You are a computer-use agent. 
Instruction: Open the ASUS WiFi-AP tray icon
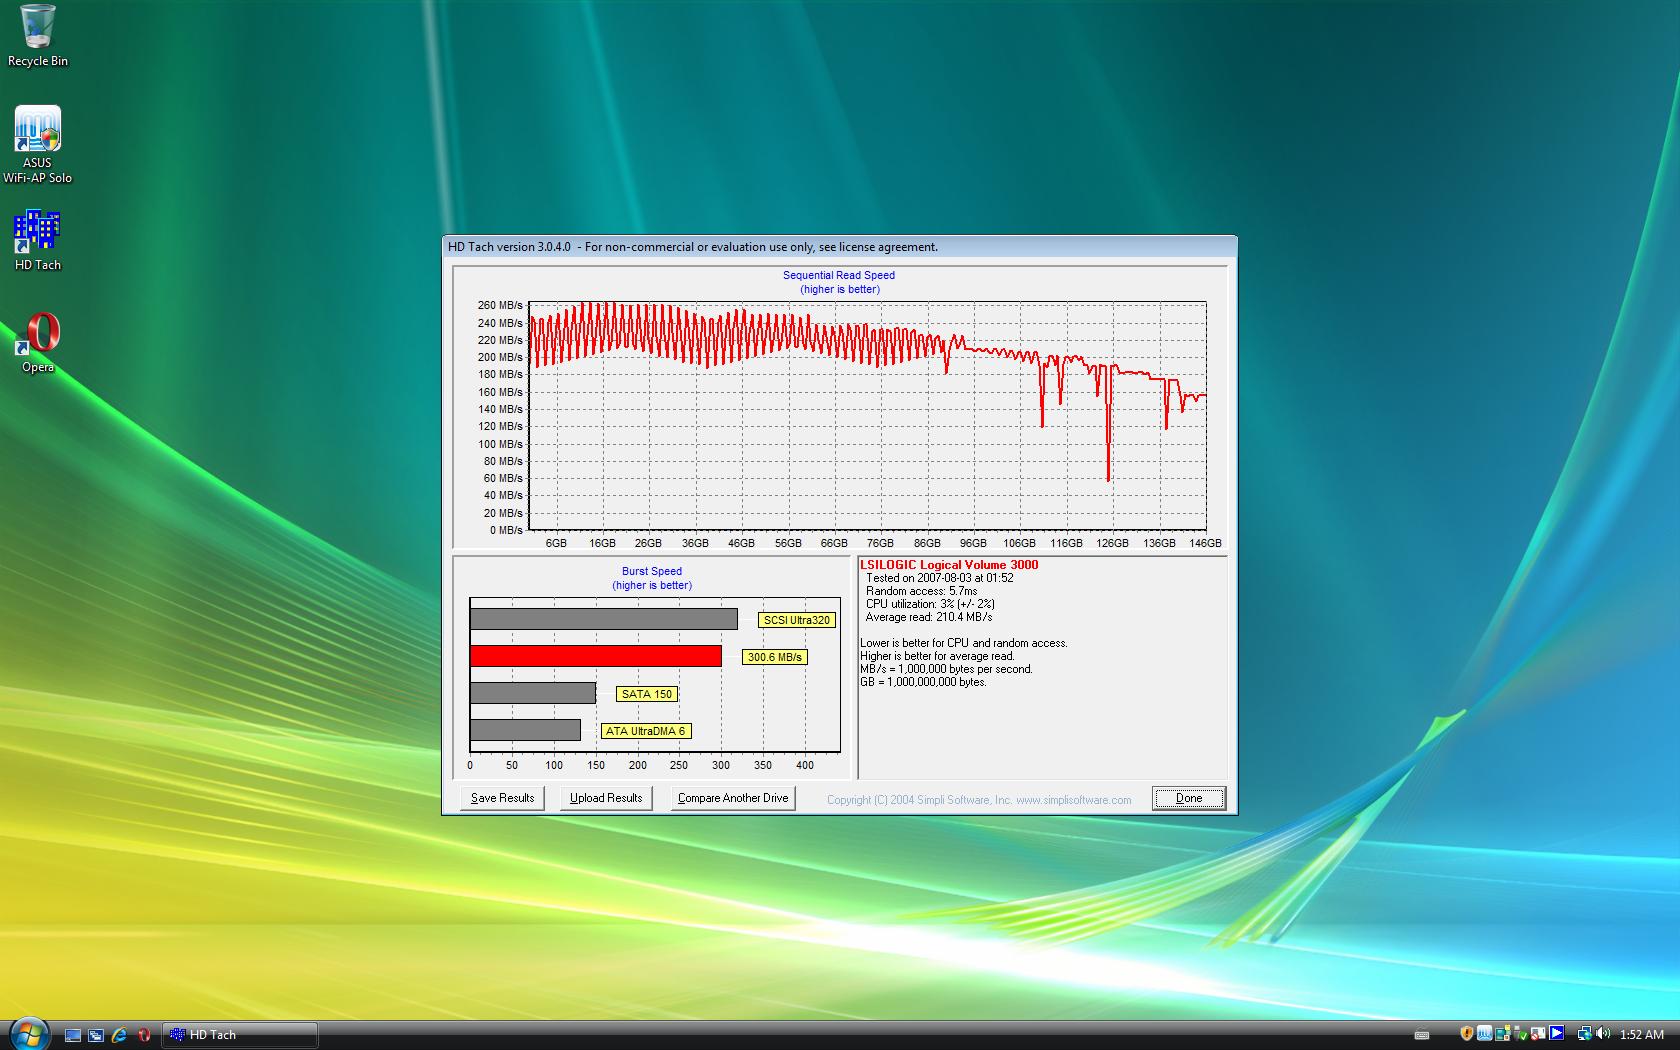tap(1485, 1033)
